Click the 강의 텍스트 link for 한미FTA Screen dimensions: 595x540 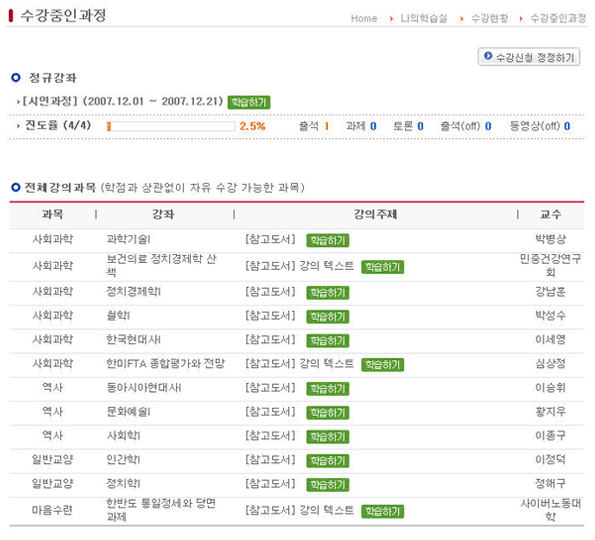327,364
